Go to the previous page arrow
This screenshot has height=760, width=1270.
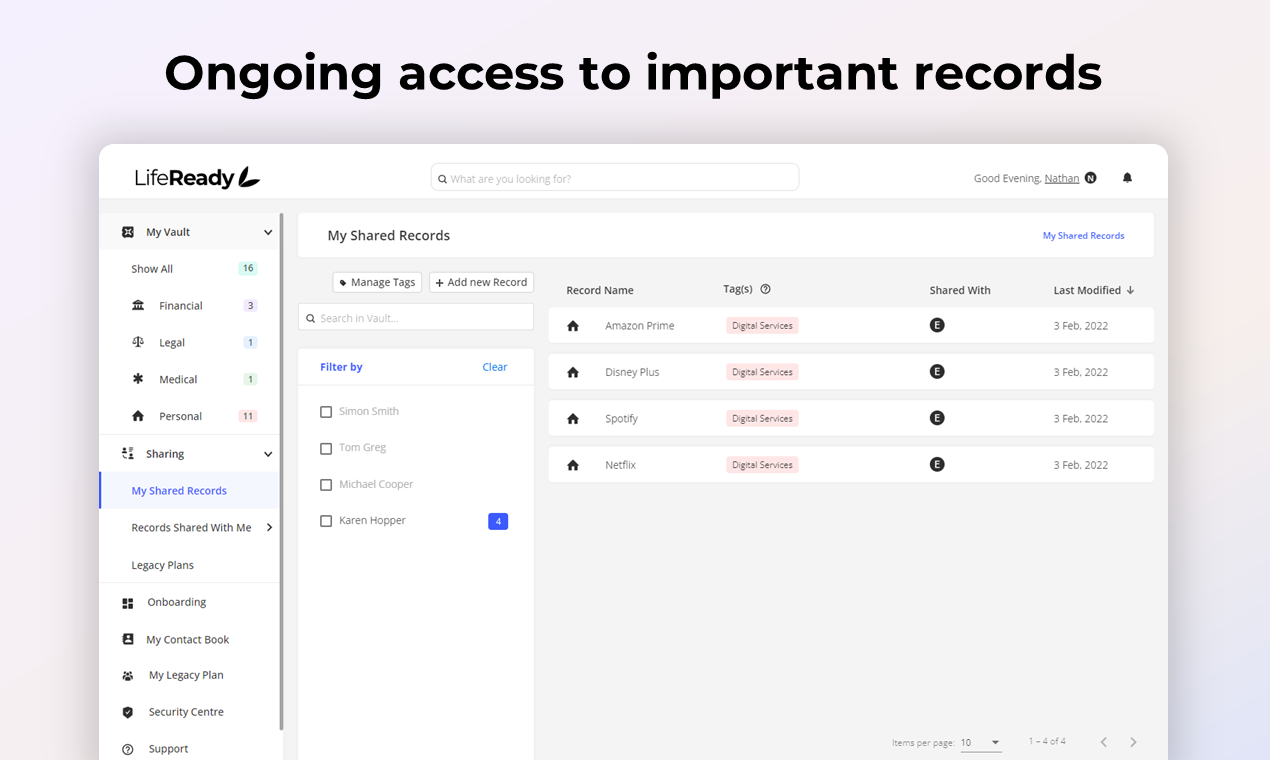pyautogui.click(x=1104, y=742)
